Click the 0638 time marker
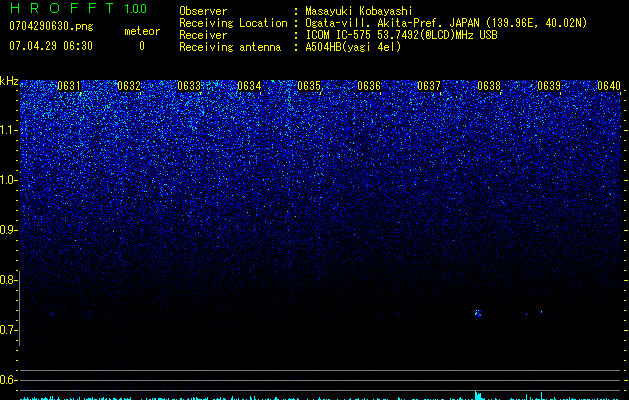Image resolution: width=629 pixels, height=400 pixels. click(489, 86)
